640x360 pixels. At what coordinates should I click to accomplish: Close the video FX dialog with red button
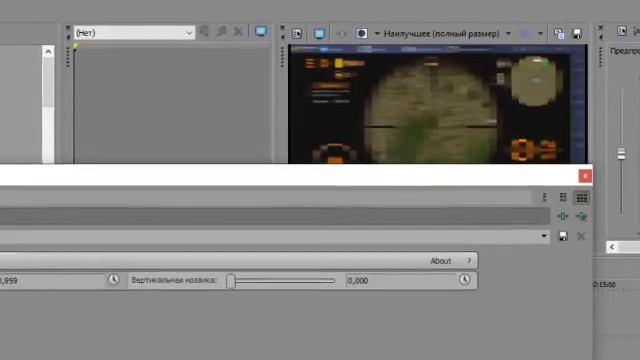(585, 176)
